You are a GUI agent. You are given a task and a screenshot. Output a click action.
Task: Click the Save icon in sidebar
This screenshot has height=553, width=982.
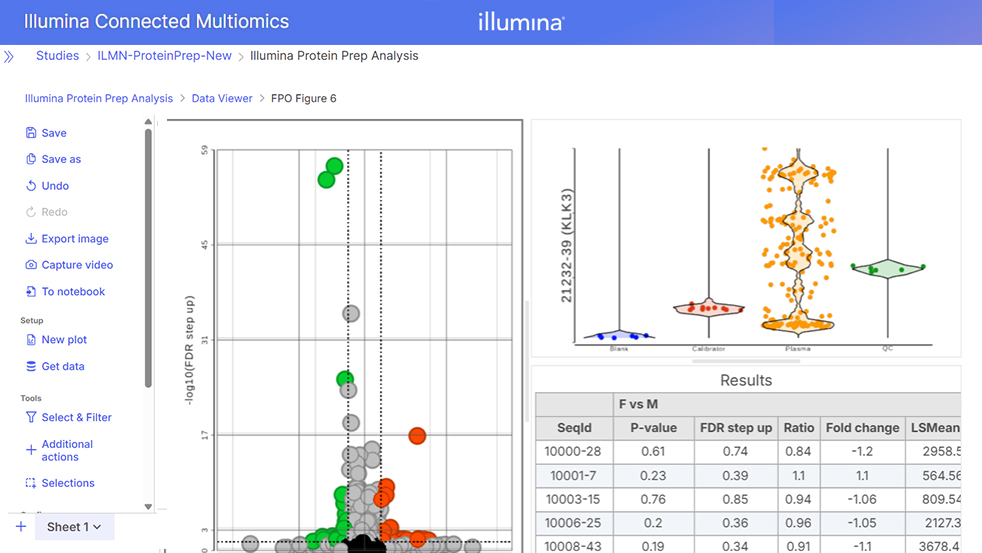point(31,133)
